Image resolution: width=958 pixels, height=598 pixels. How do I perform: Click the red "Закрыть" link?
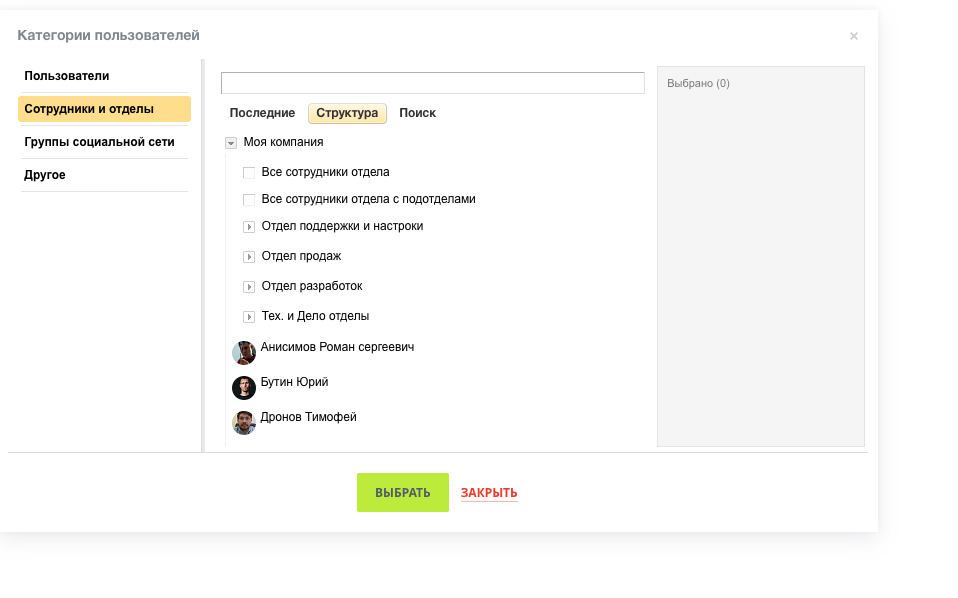(x=489, y=493)
